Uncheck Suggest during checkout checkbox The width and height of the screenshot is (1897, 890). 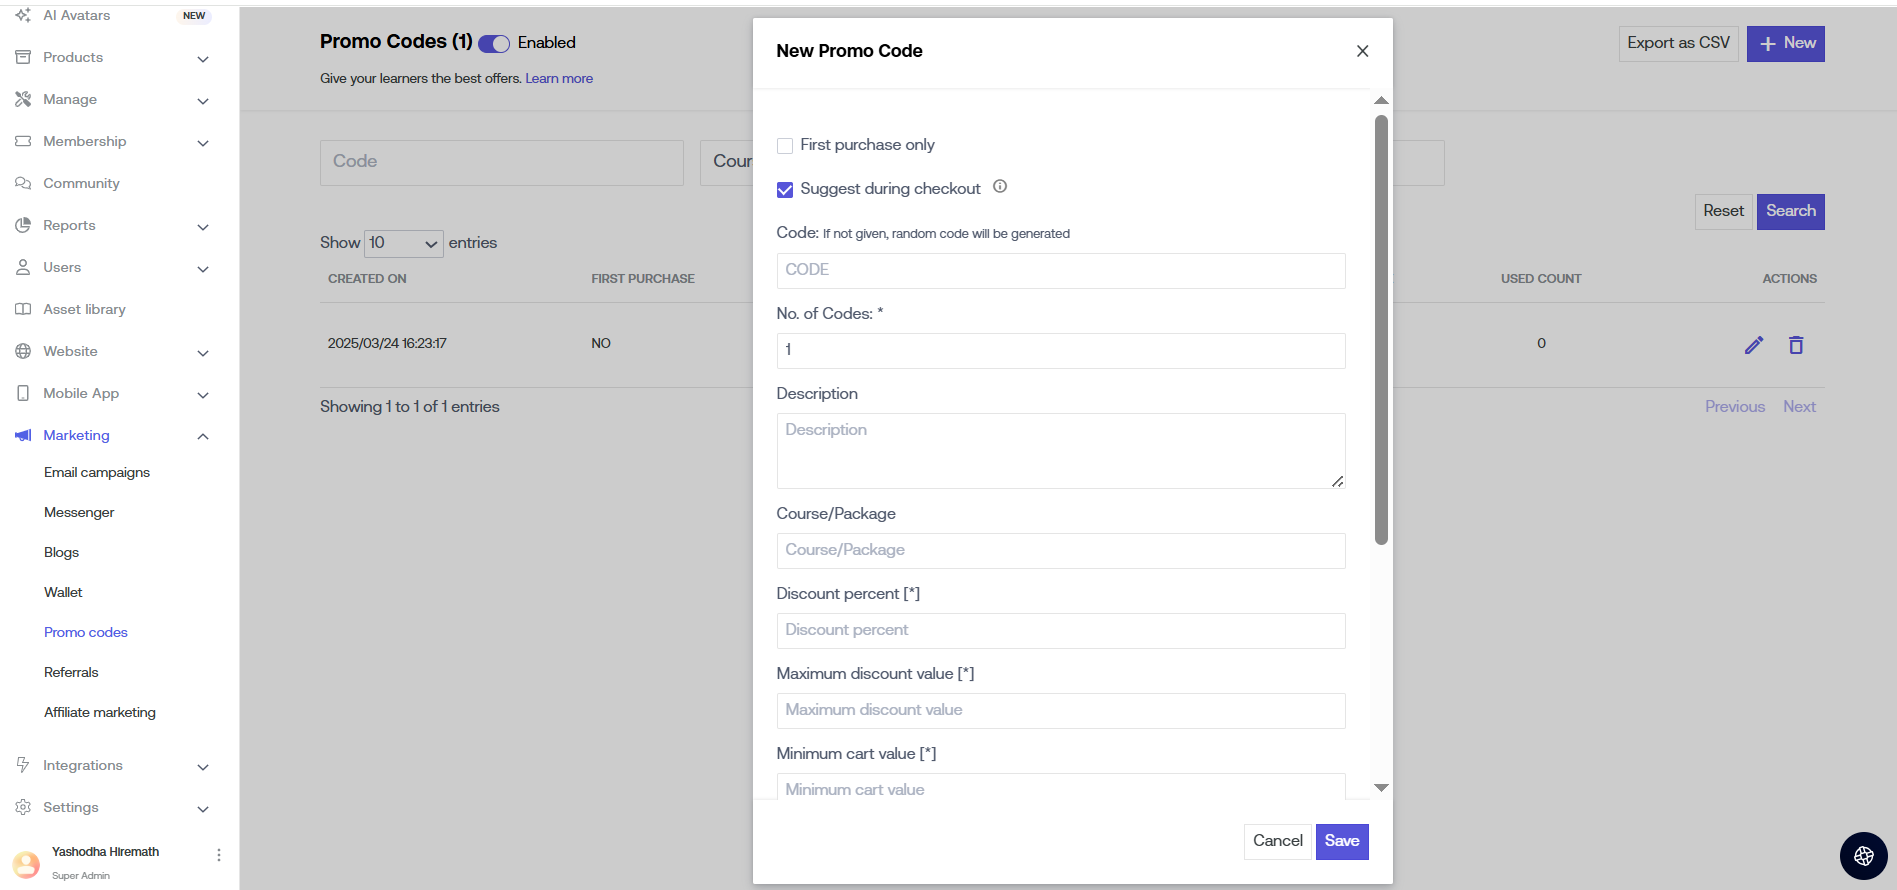point(785,190)
